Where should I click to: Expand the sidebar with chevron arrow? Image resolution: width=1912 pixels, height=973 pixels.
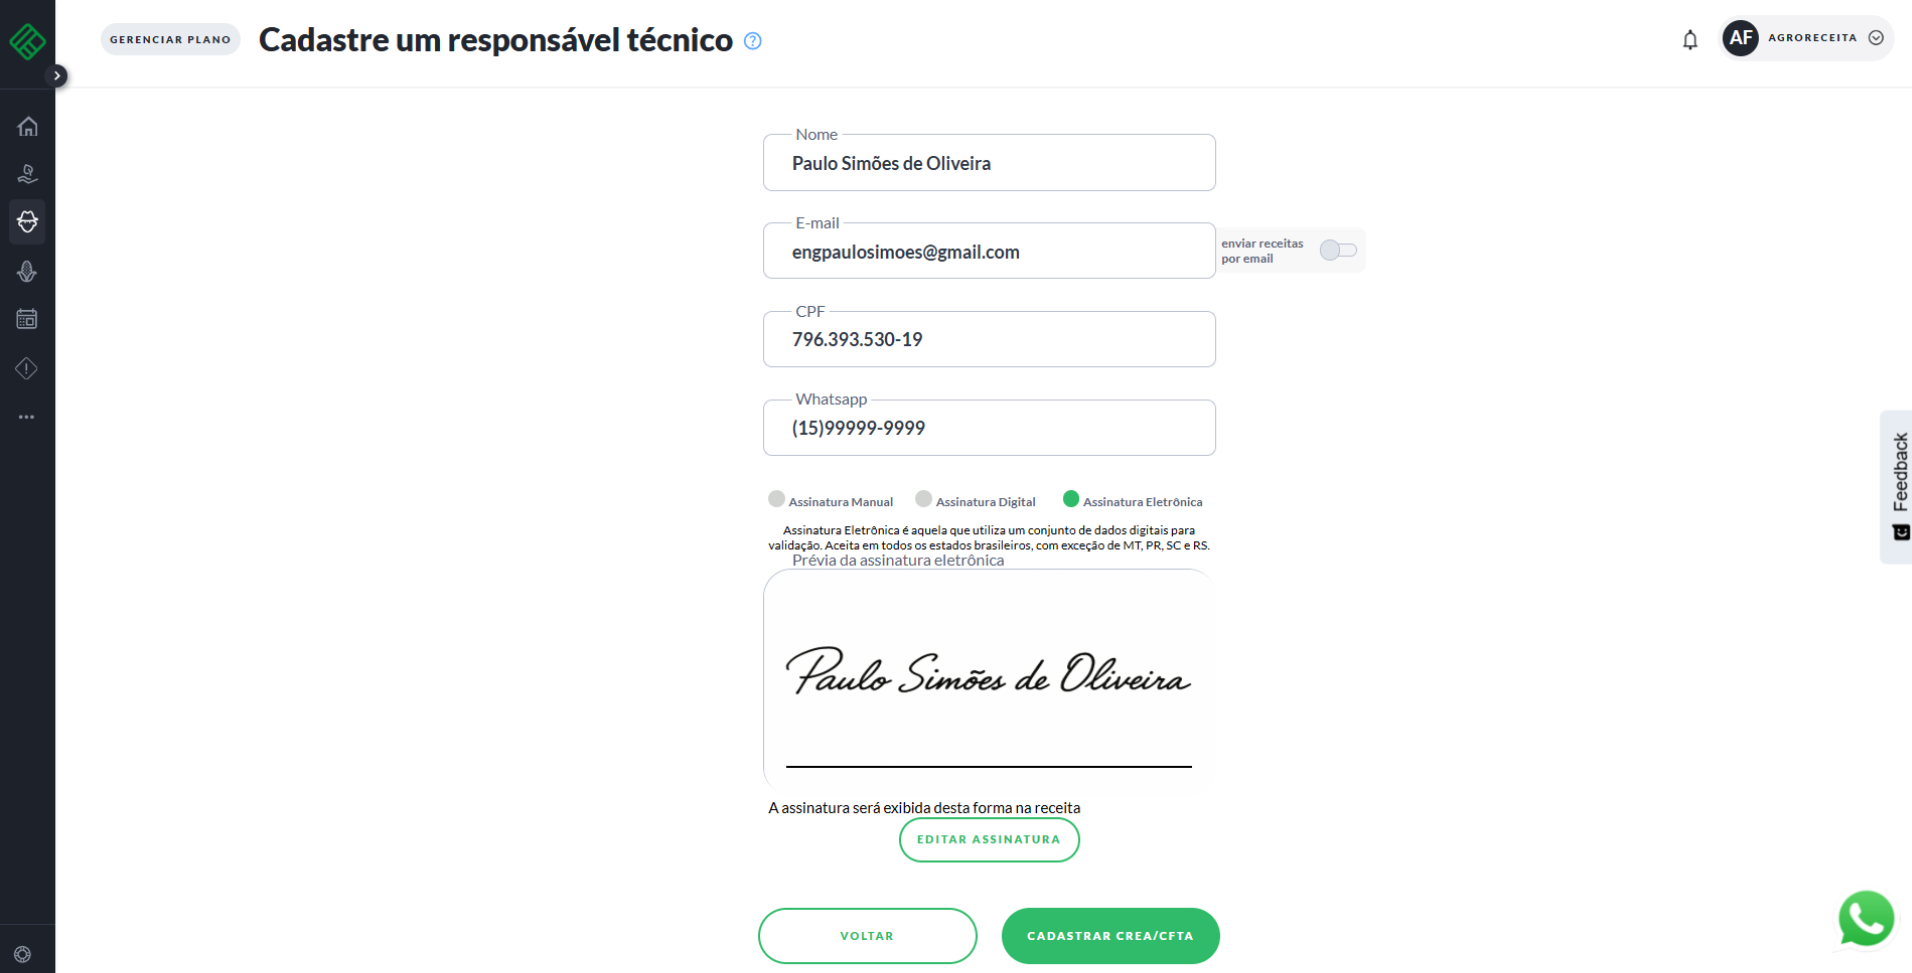click(58, 75)
